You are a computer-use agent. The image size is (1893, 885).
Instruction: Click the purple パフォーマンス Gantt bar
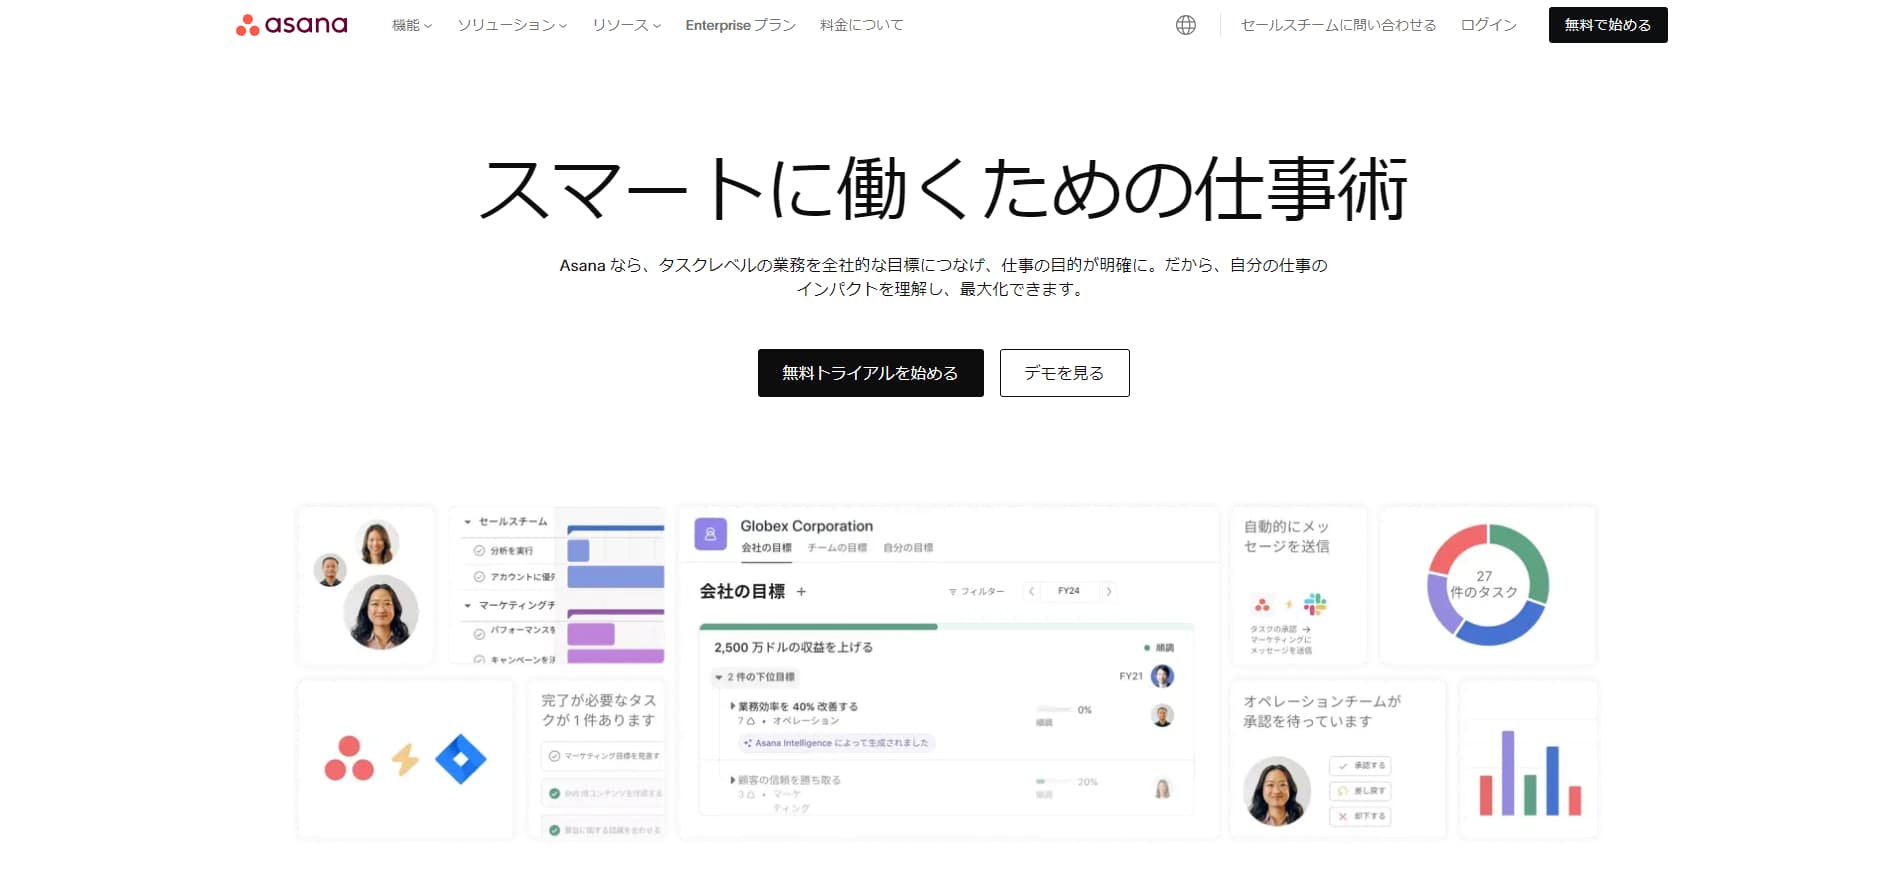coord(590,634)
